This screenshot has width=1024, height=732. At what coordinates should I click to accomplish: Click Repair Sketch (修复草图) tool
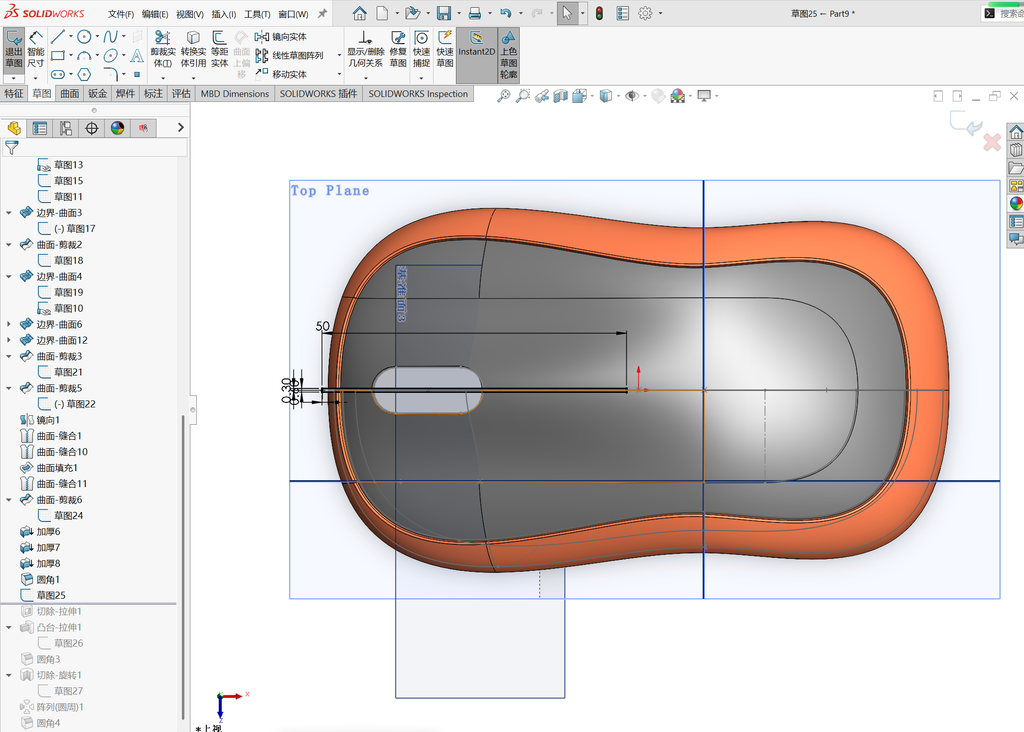click(x=398, y=50)
